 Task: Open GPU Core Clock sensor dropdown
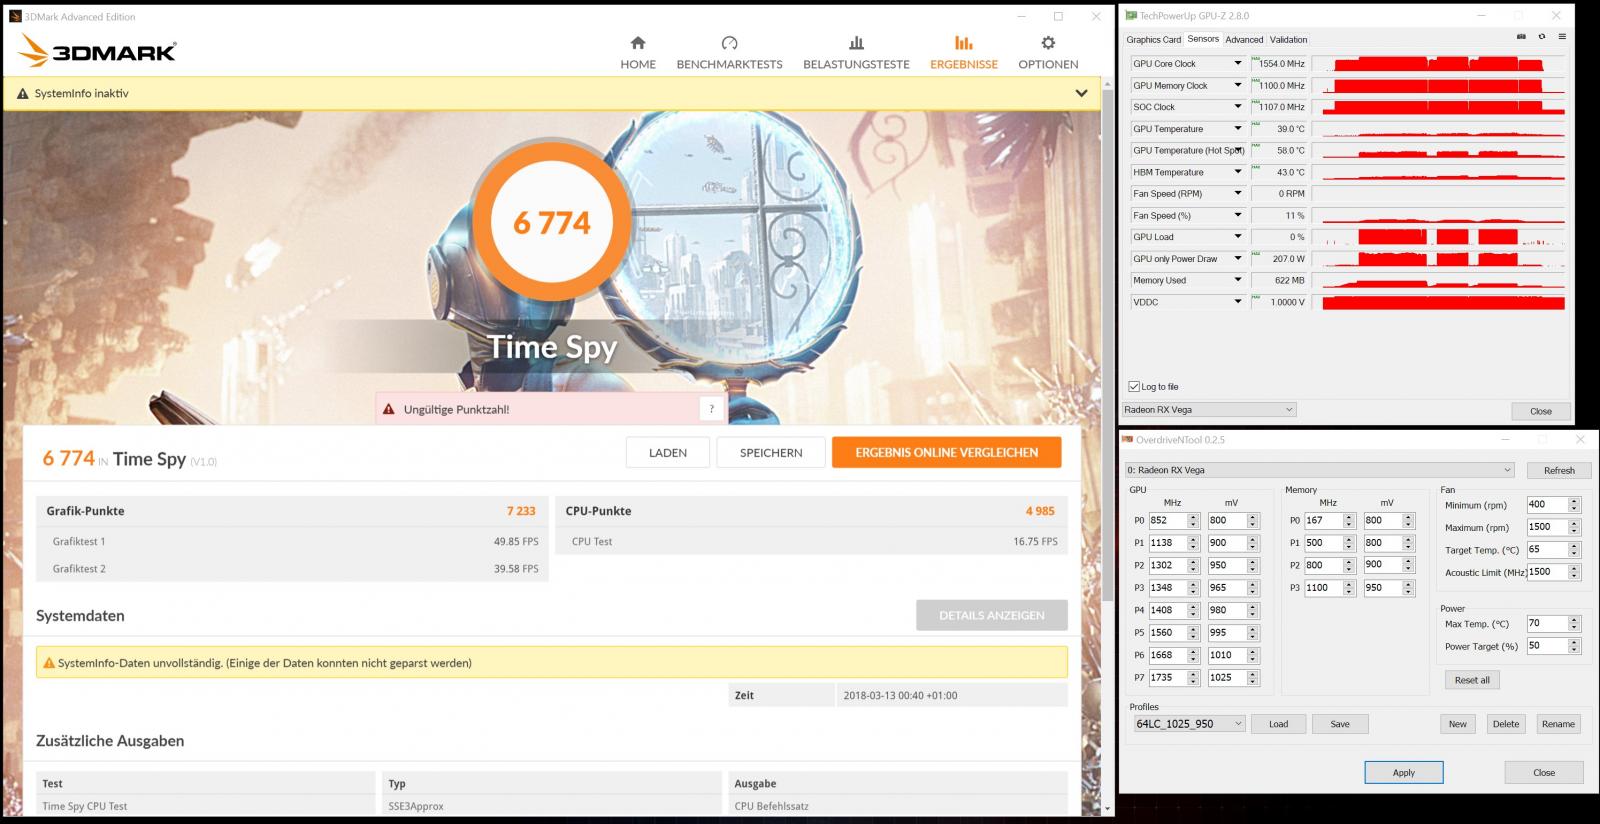coord(1237,64)
